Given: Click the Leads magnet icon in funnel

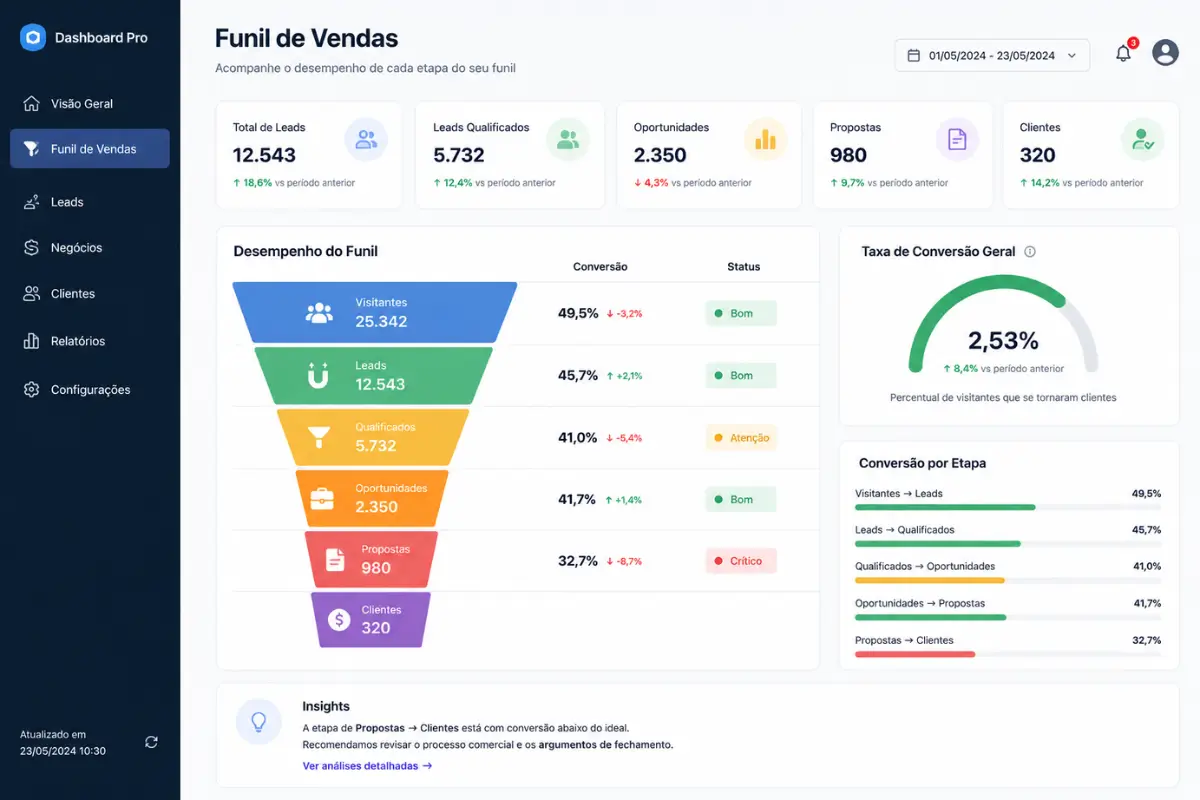Looking at the screenshot, I should point(318,376).
